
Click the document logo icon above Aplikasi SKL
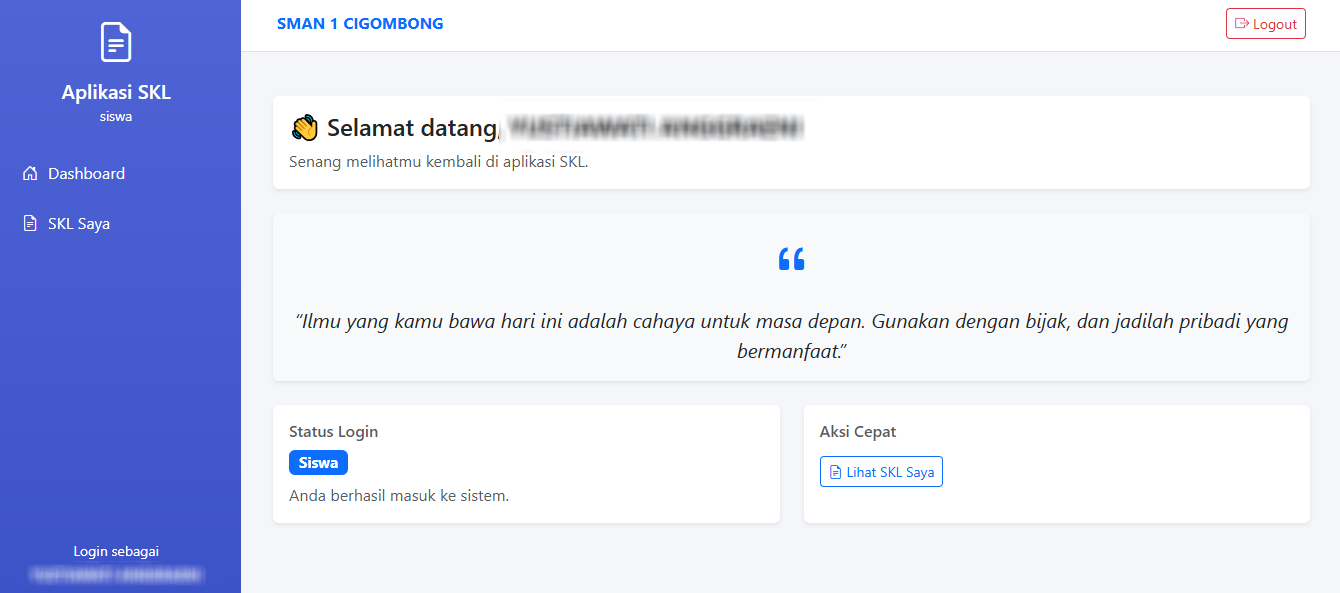tap(116, 42)
